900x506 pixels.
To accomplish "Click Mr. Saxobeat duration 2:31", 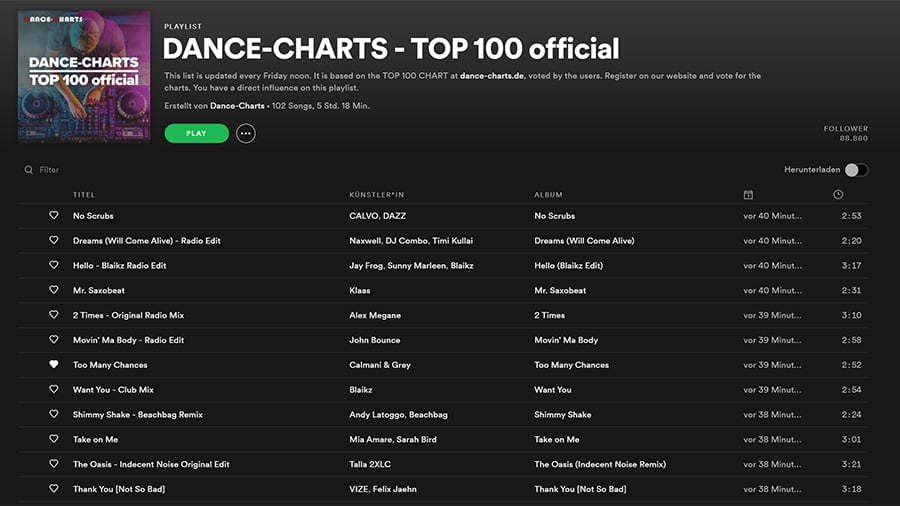I will click(x=851, y=290).
